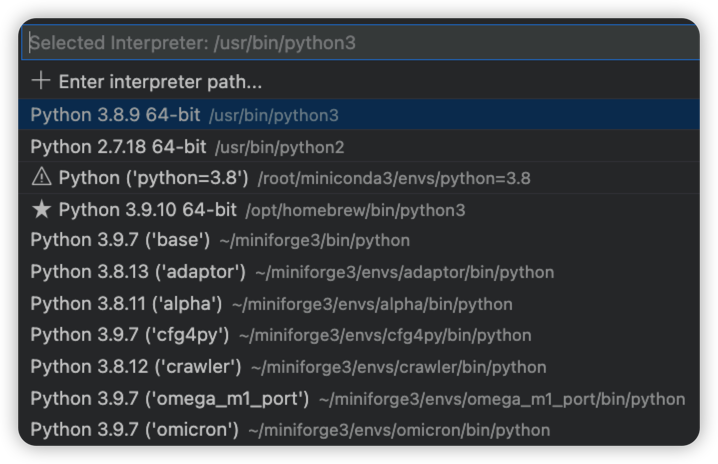Screen dimensions: 718x464
Task: Click the /usr/bin/python2 path text
Action: [x=279, y=148]
